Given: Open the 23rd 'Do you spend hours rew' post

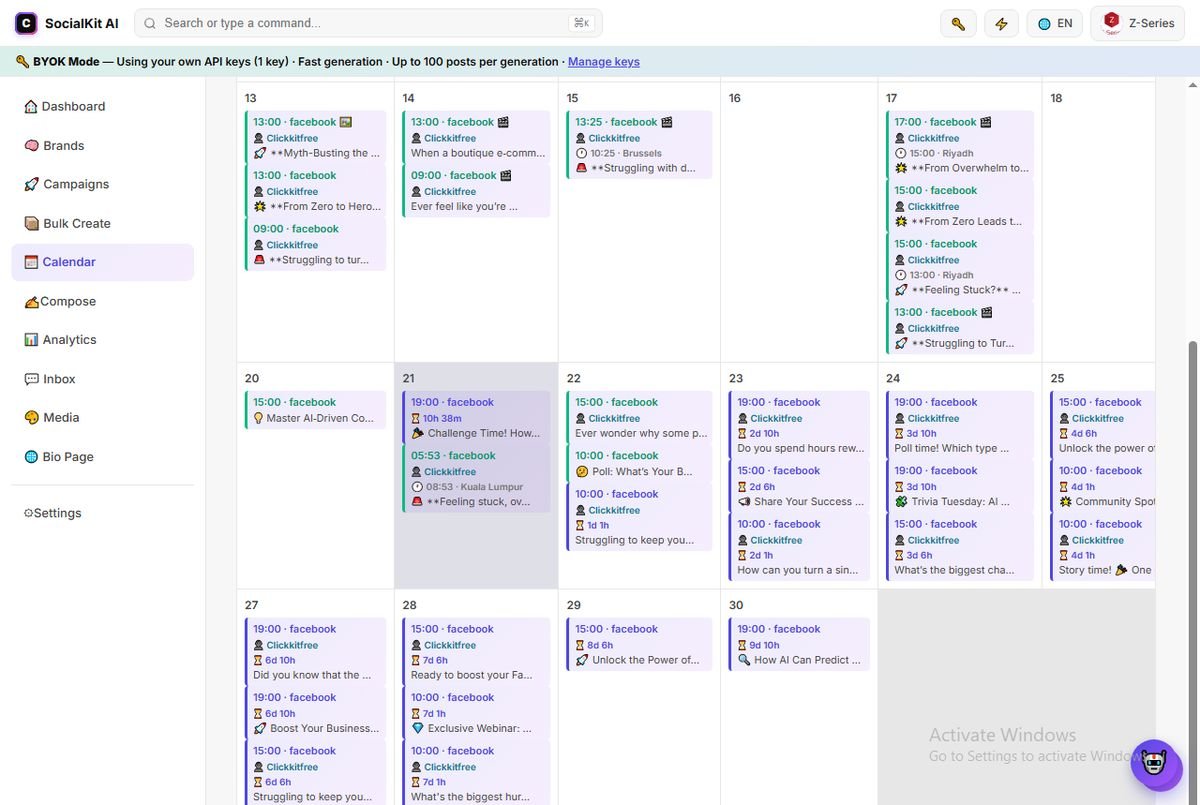Looking at the screenshot, I should click(x=800, y=425).
